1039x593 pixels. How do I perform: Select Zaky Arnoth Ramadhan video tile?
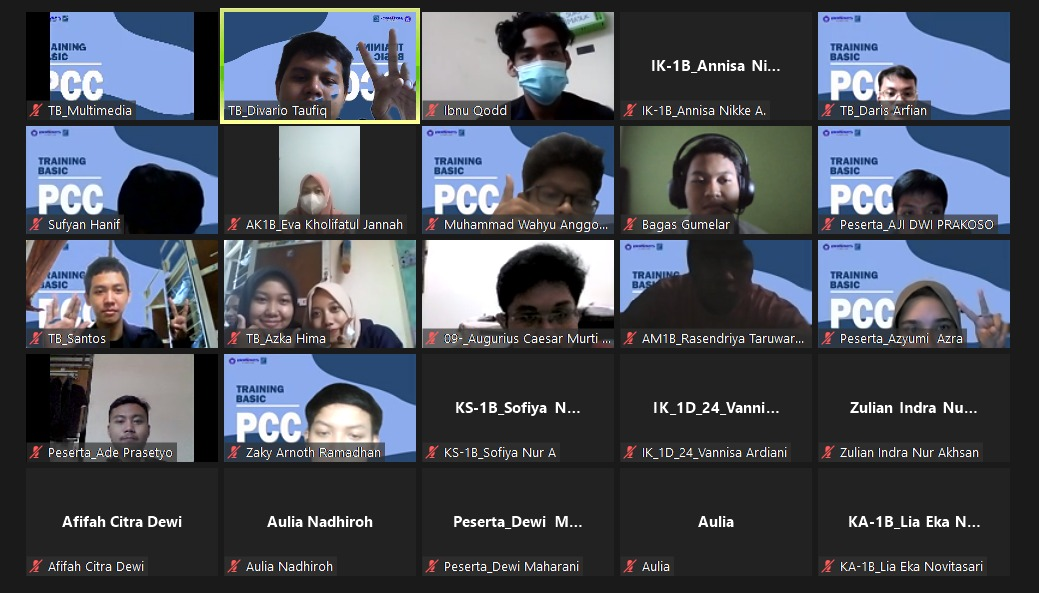coord(320,407)
